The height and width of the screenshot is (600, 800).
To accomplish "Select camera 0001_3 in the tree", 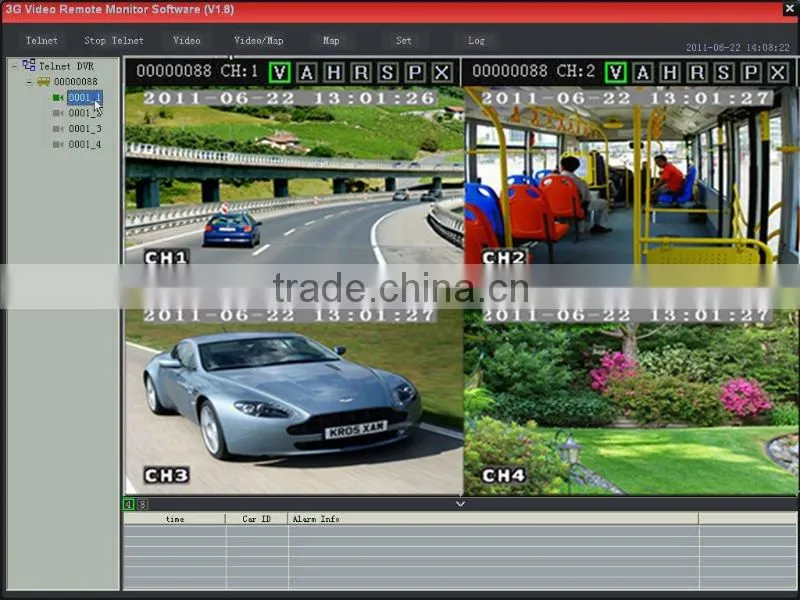I will coord(85,129).
